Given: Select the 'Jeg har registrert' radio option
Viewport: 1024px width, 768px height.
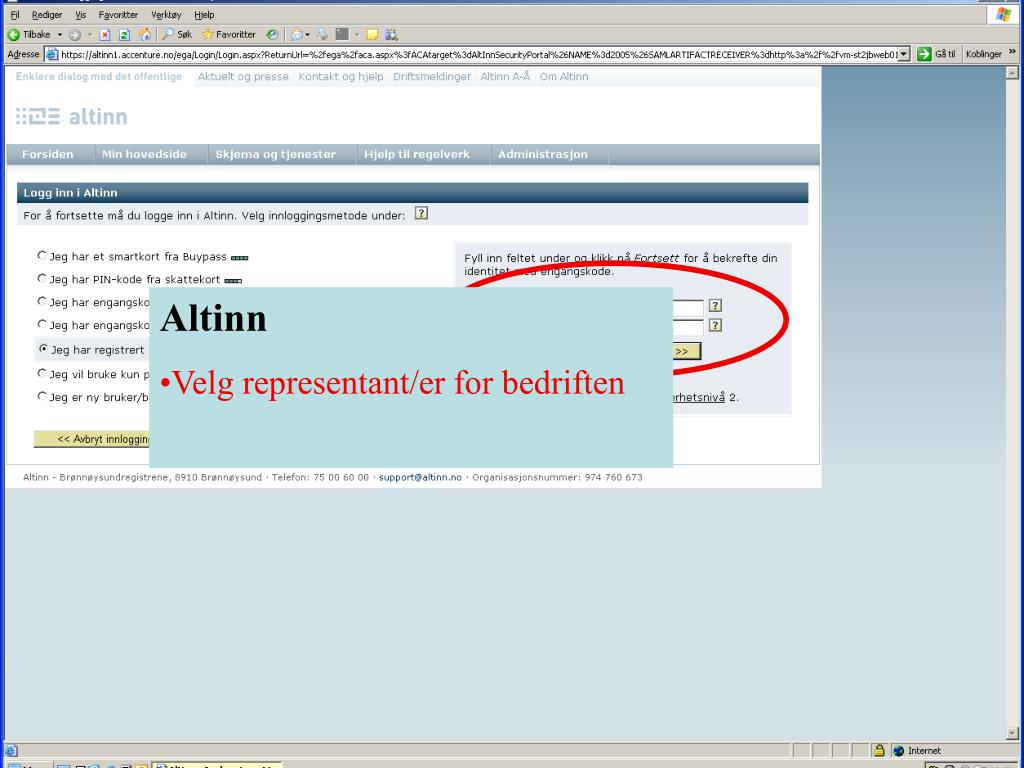Looking at the screenshot, I should (43, 349).
